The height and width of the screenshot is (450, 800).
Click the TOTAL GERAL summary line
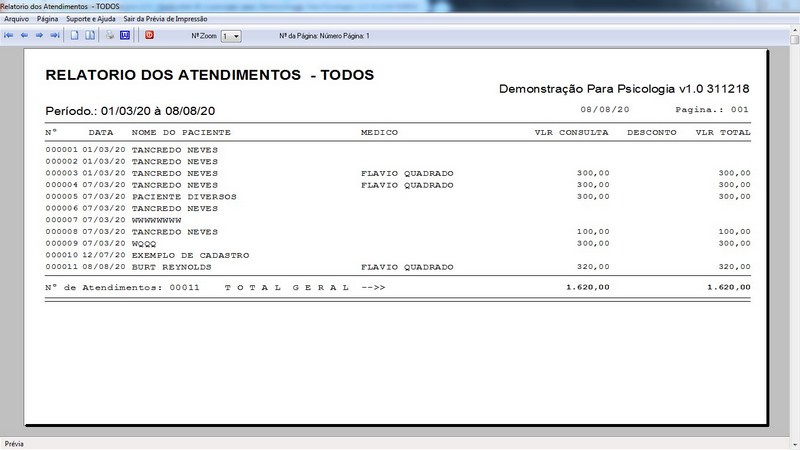click(x=290, y=287)
